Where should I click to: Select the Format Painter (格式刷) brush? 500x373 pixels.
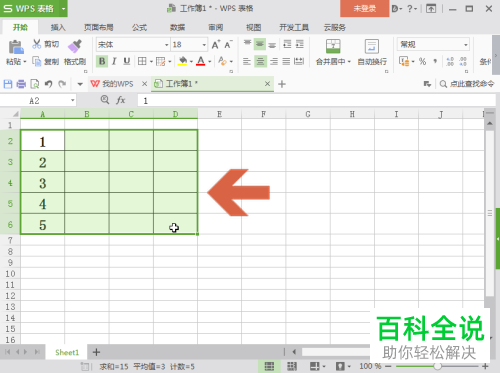75,46
